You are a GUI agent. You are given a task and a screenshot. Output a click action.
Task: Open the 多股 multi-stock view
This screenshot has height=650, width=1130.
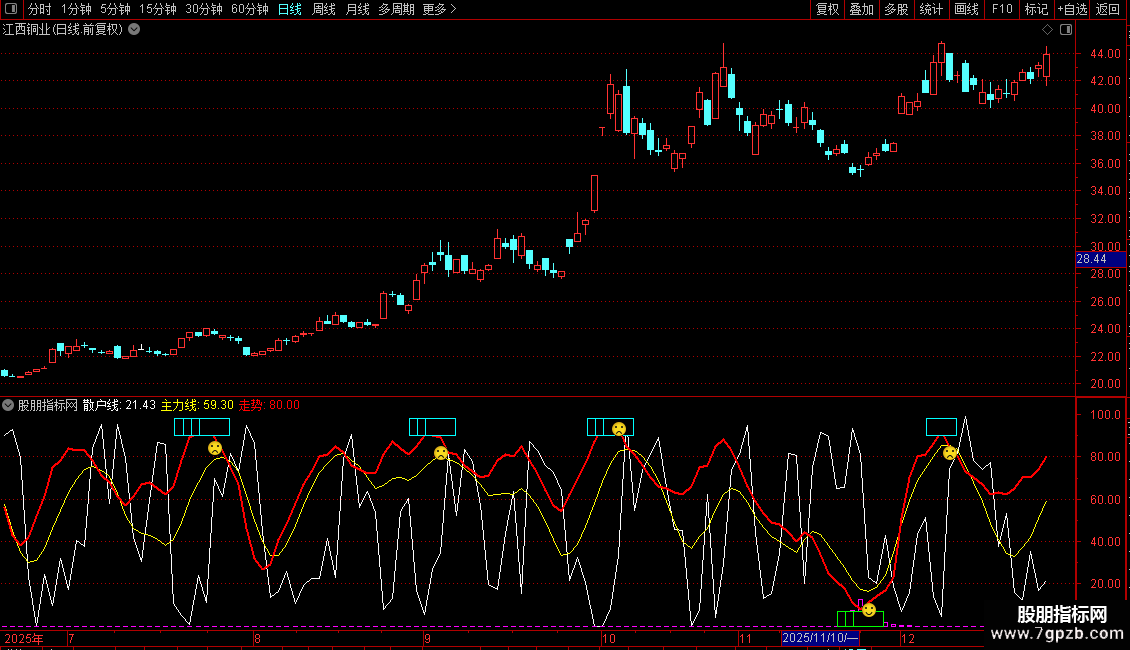pyautogui.click(x=897, y=9)
